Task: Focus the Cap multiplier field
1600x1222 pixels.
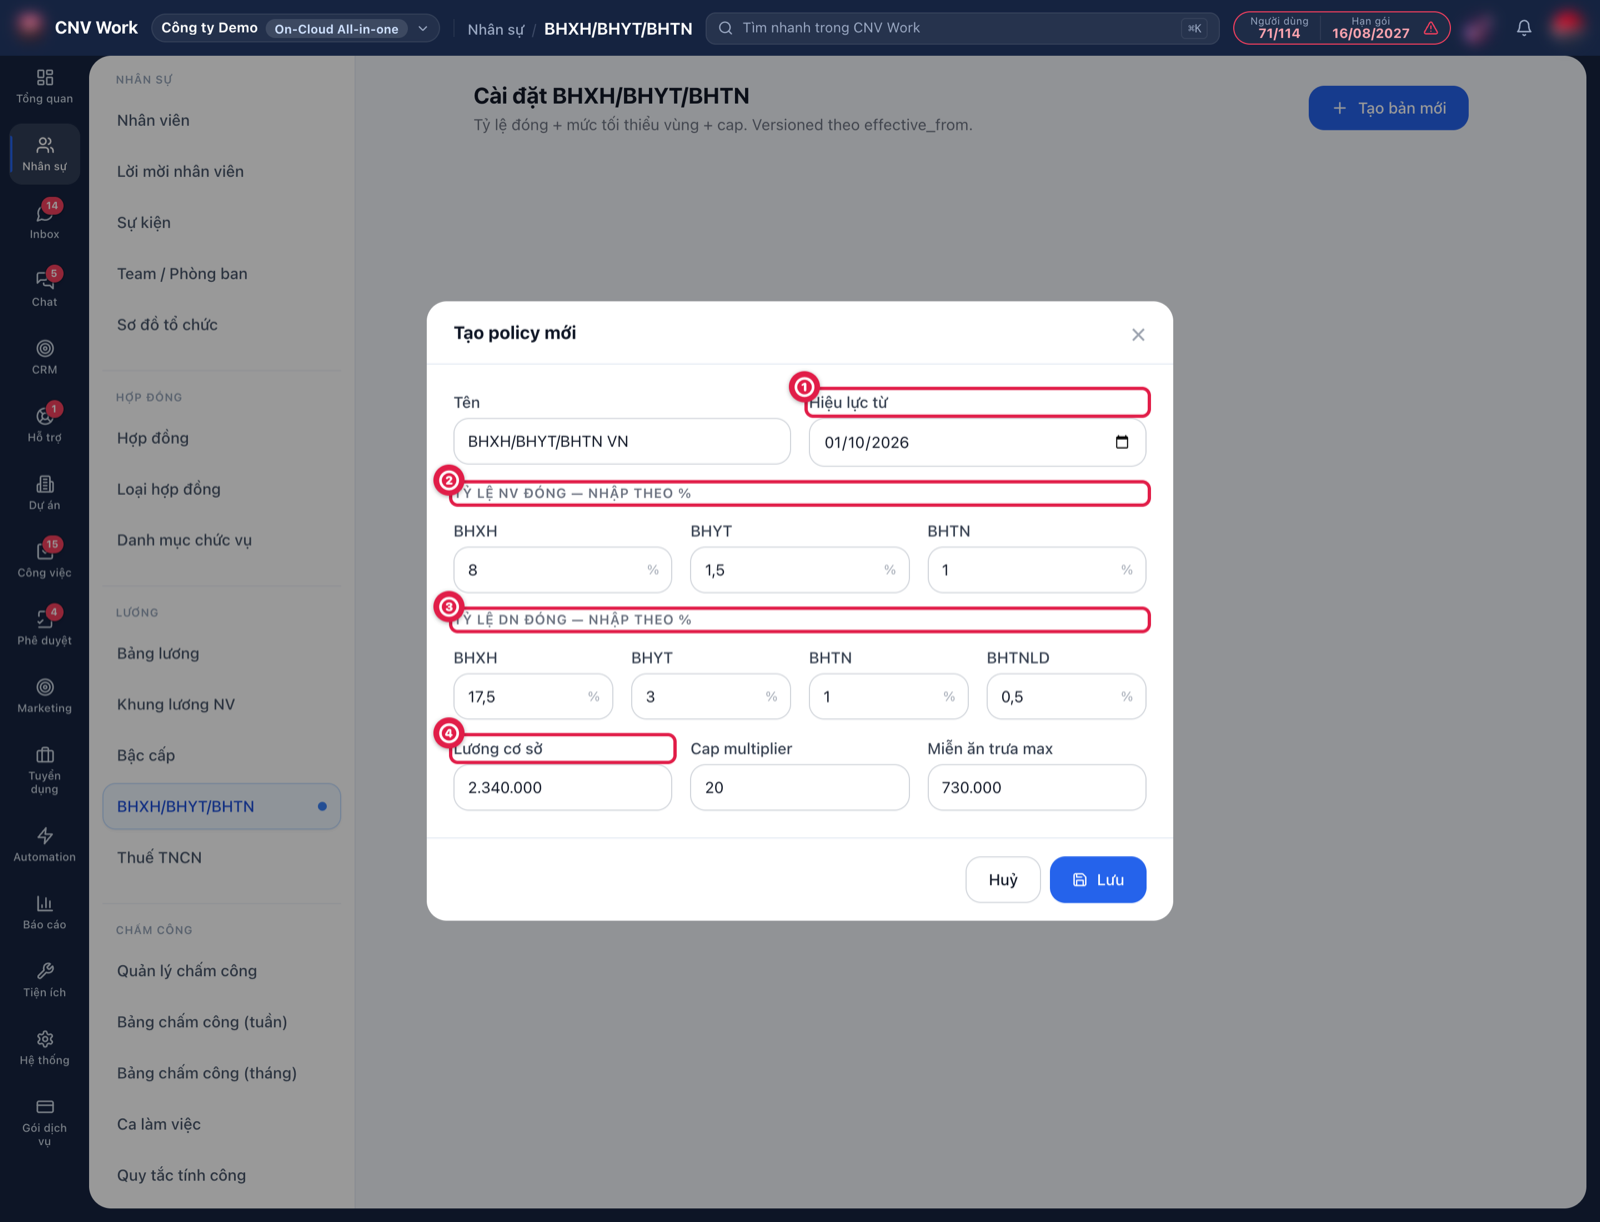Action: pyautogui.click(x=799, y=787)
